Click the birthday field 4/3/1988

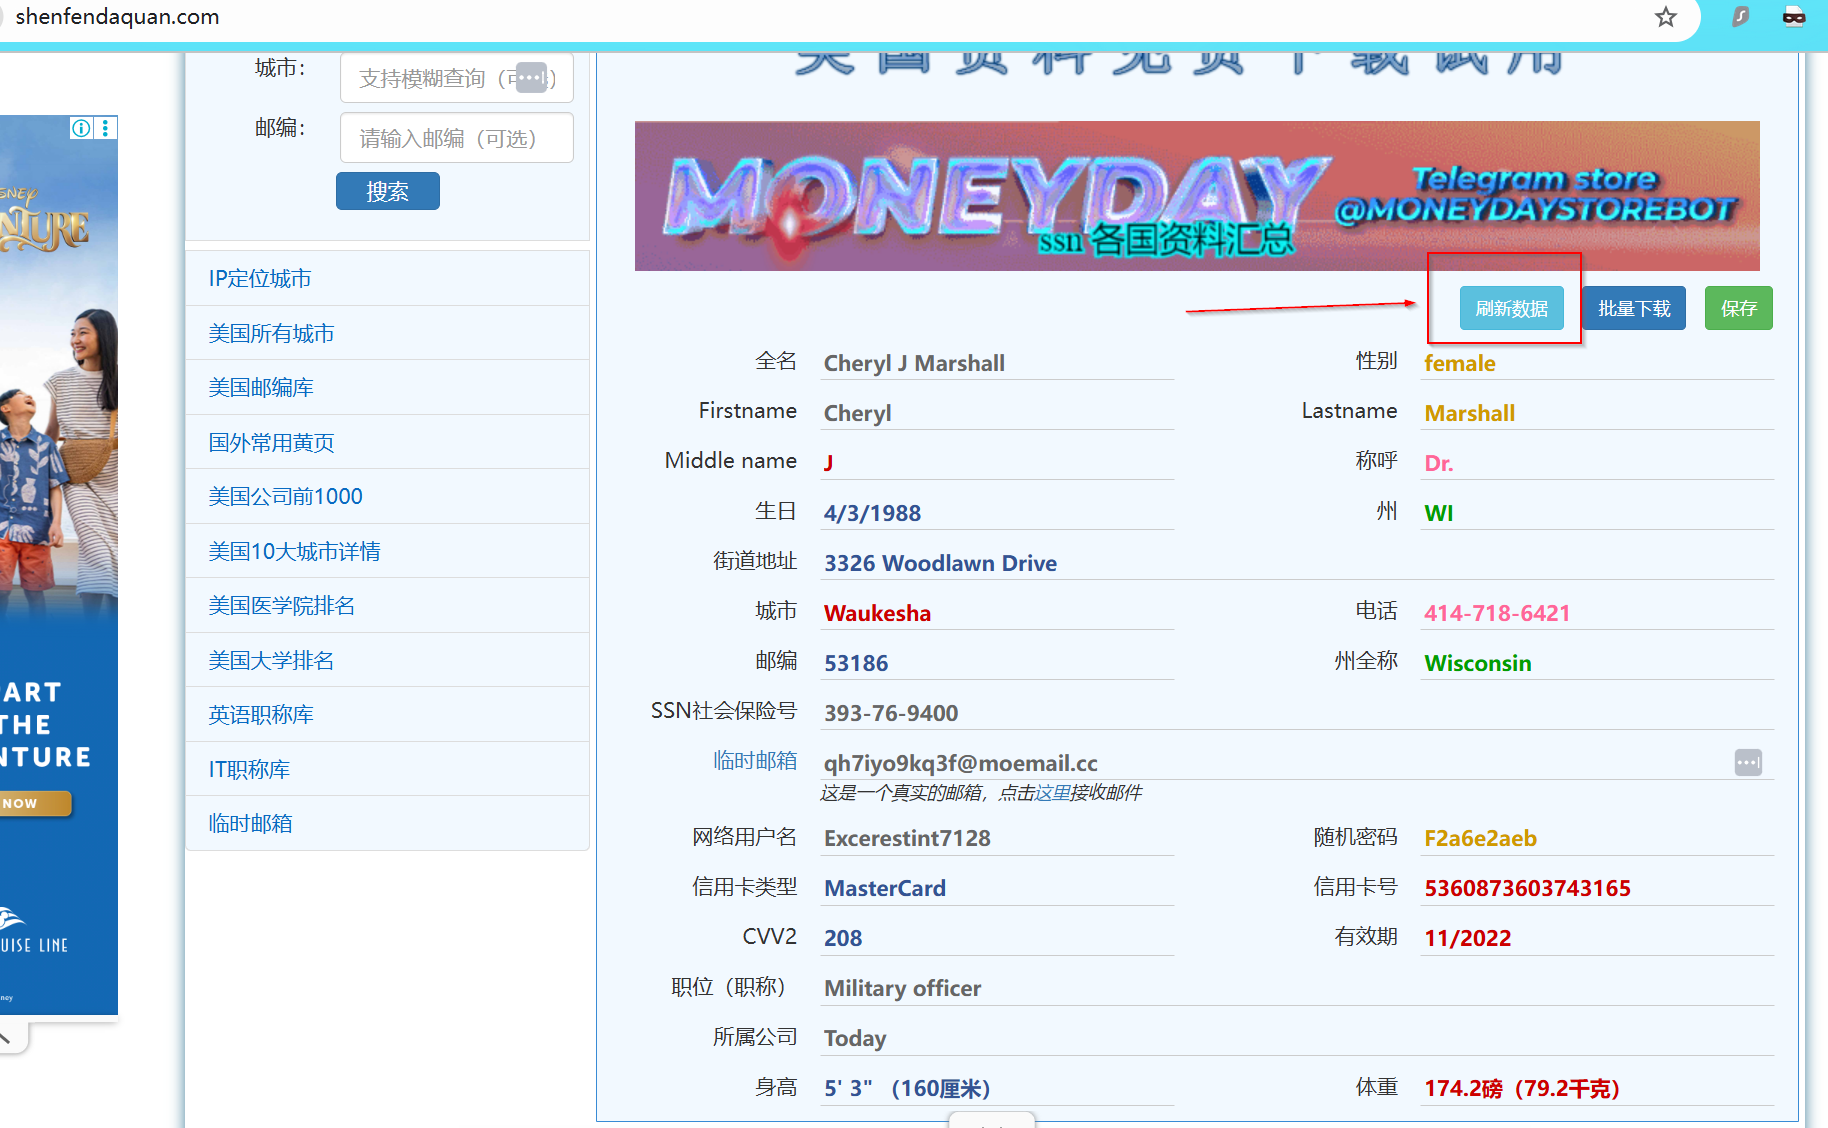[x=997, y=513]
